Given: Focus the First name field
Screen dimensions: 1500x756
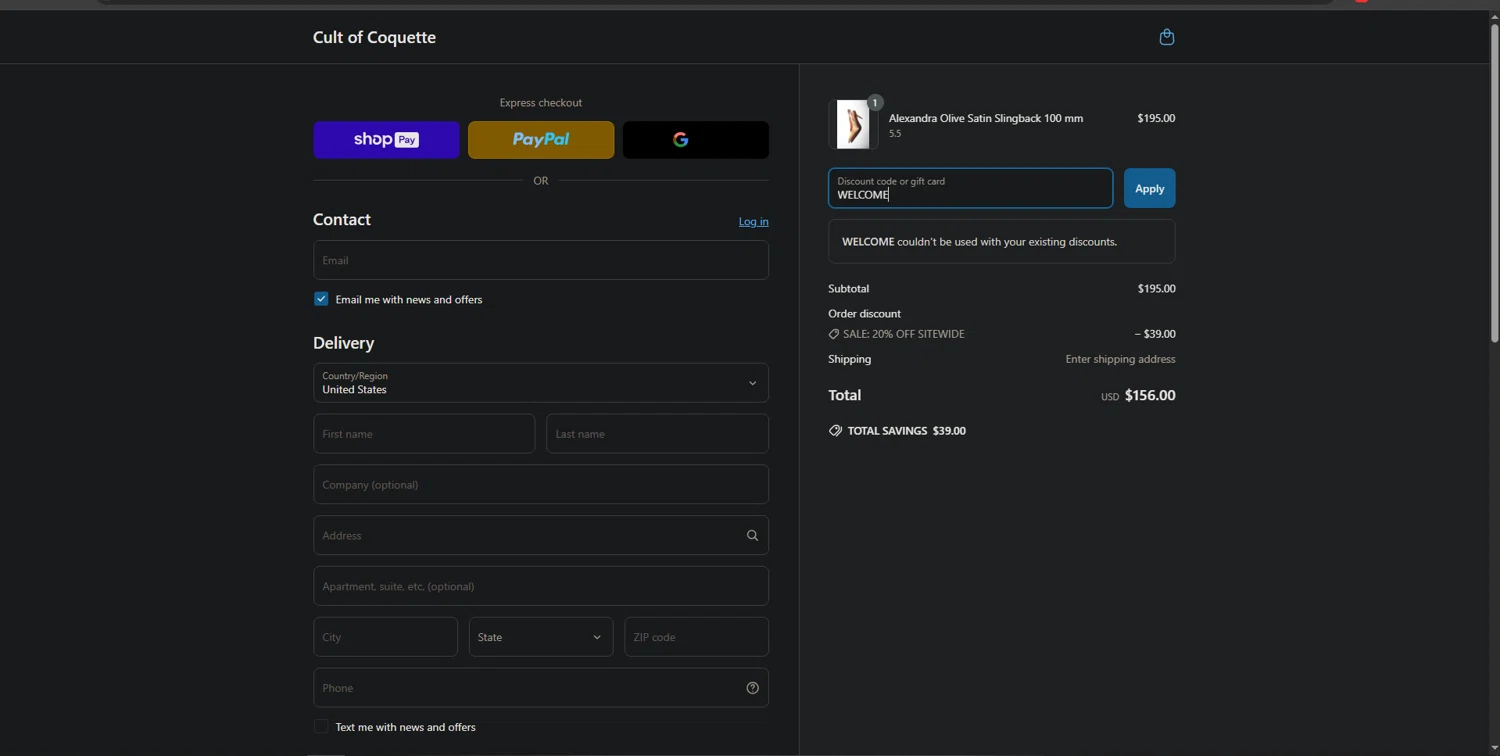Looking at the screenshot, I should coord(424,434).
